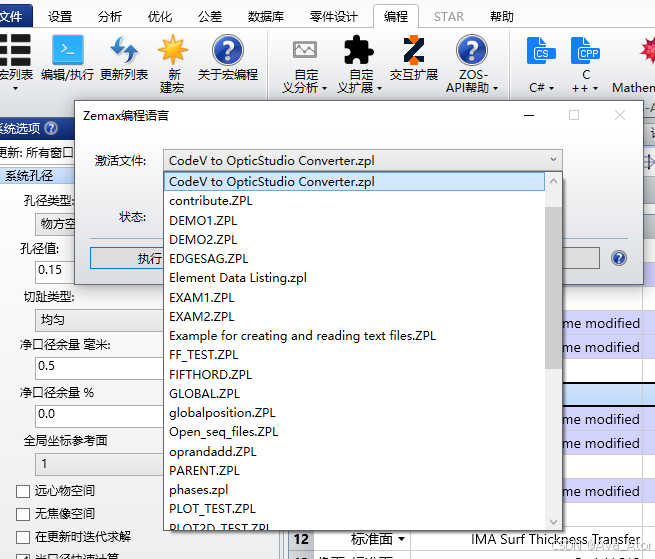Create a new macro with 新建宏
Image resolution: width=655 pixels, height=559 pixels.
click(x=173, y=50)
